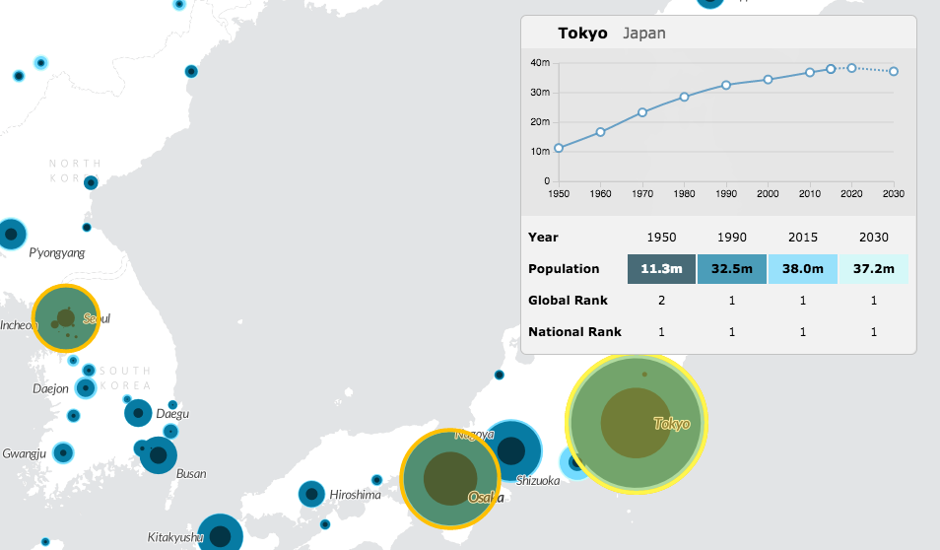
Task: Select the Osaka city bubble
Action: coord(450,479)
